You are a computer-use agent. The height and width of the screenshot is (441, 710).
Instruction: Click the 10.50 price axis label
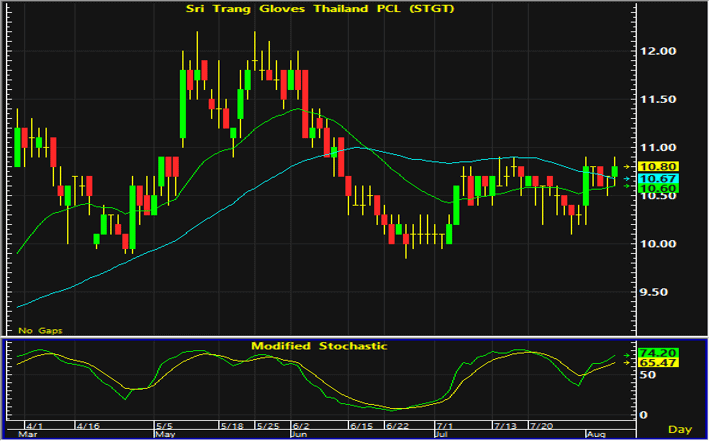[658, 196]
